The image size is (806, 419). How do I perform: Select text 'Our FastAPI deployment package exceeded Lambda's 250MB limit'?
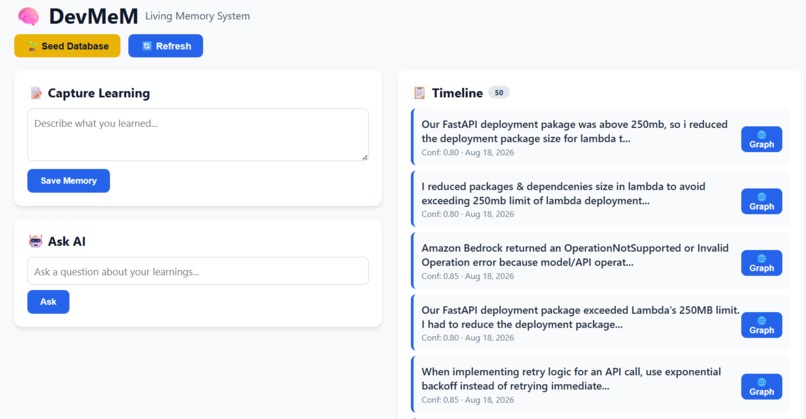[580, 317]
